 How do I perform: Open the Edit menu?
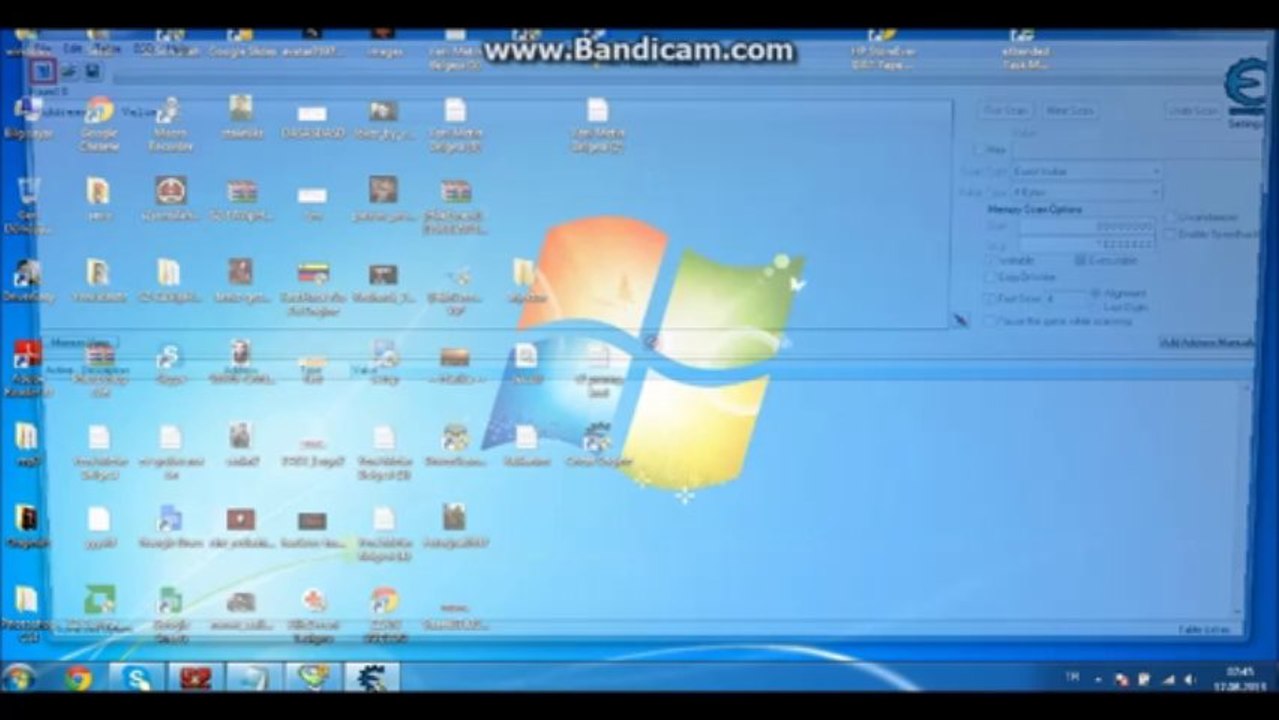click(73, 48)
